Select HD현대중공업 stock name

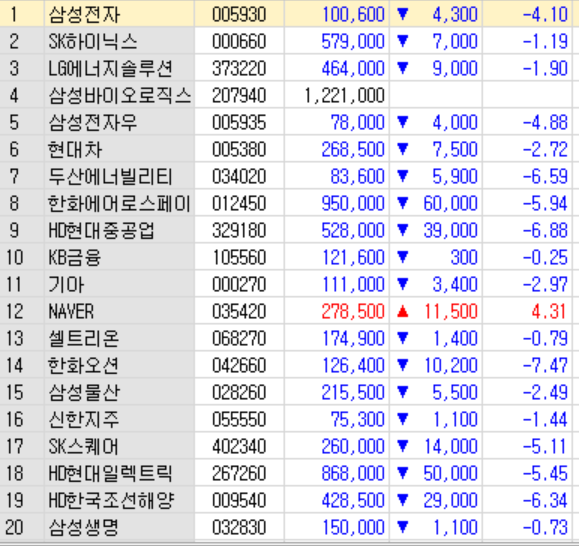[x=101, y=230]
